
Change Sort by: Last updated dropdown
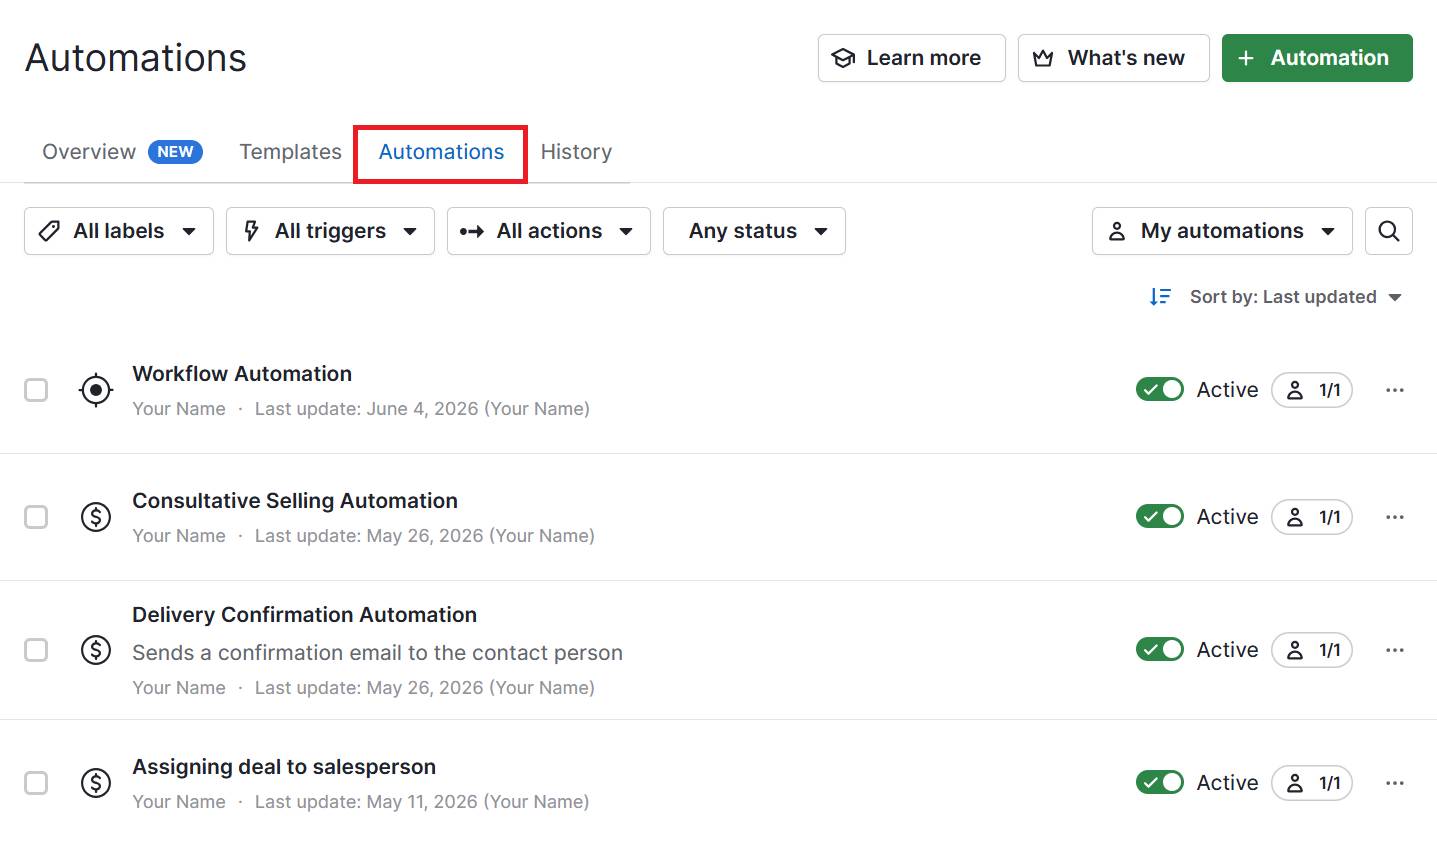tap(1295, 297)
